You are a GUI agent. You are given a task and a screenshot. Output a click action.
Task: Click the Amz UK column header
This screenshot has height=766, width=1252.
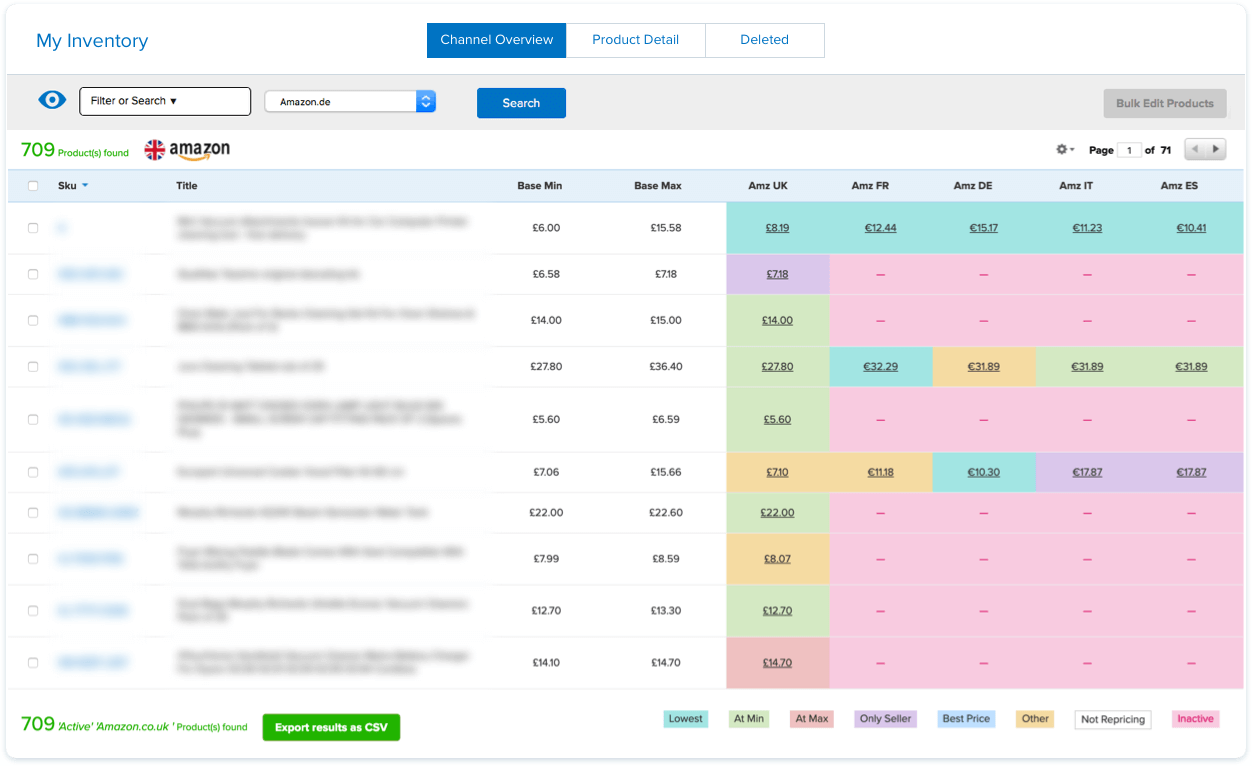(768, 186)
